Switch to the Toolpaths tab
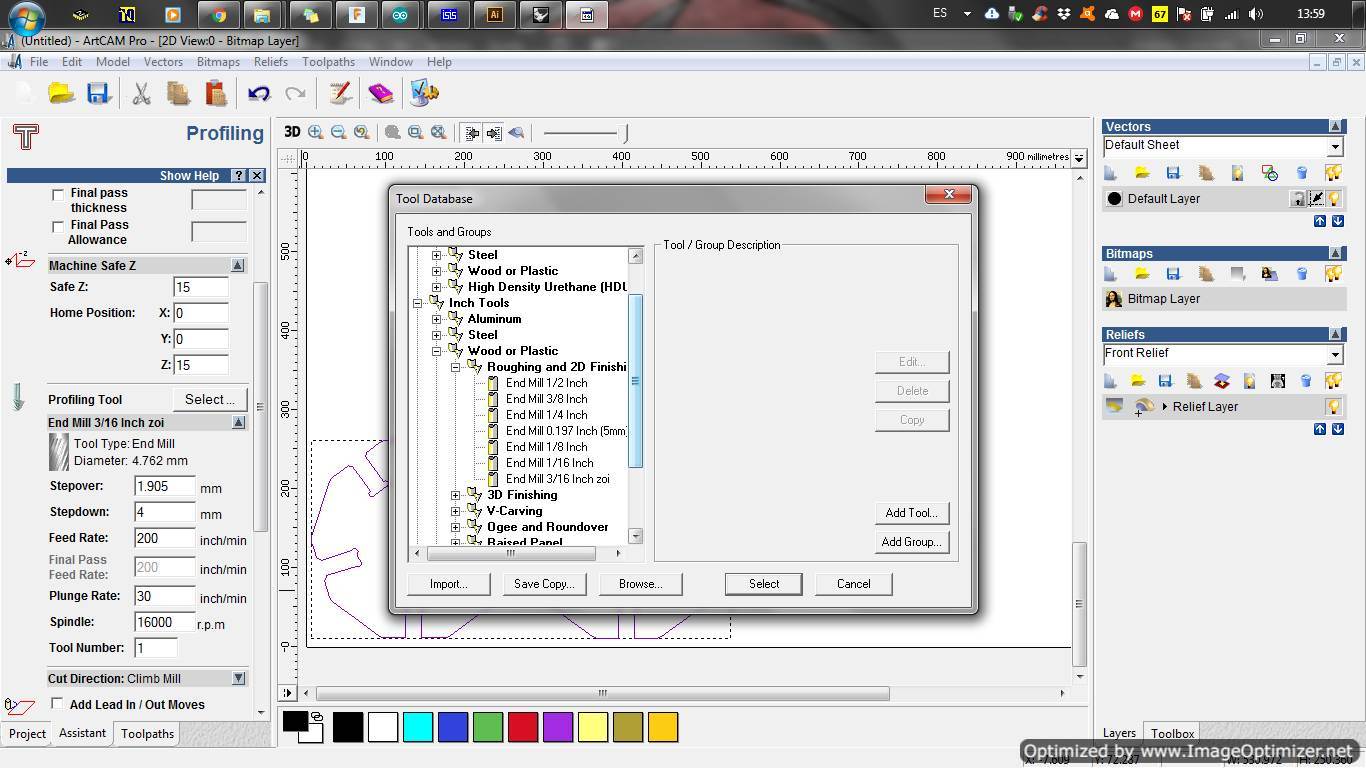1366x768 pixels. pos(147,734)
